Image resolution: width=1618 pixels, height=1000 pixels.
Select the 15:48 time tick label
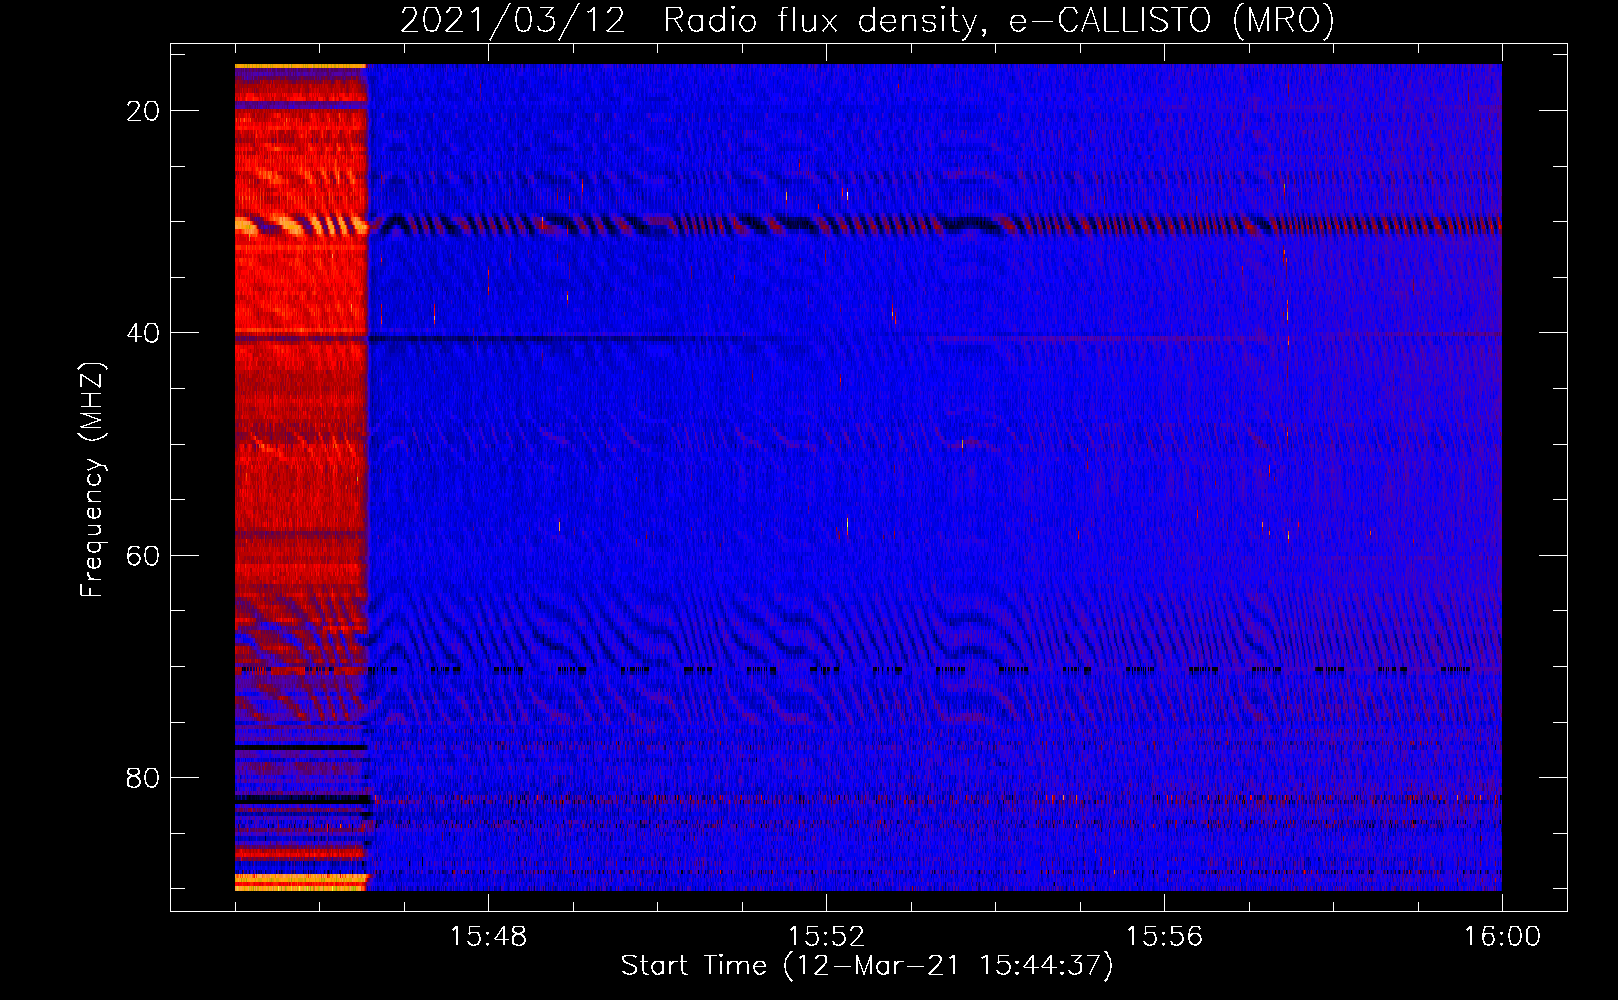489,937
